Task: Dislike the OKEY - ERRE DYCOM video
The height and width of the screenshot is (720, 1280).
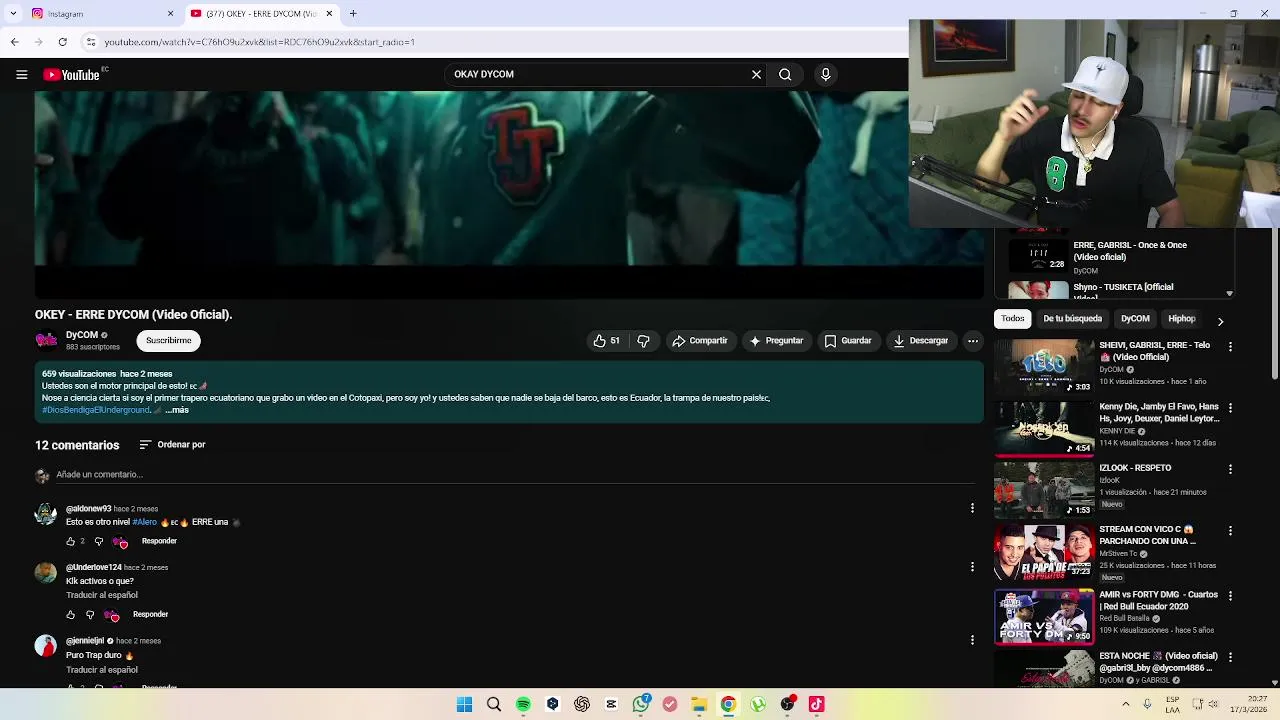Action: (643, 341)
